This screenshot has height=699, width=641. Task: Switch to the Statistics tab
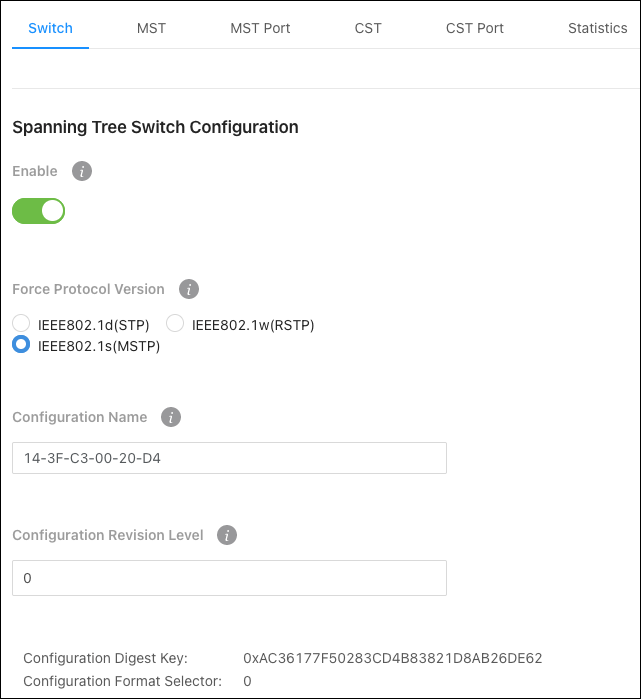click(x=598, y=28)
